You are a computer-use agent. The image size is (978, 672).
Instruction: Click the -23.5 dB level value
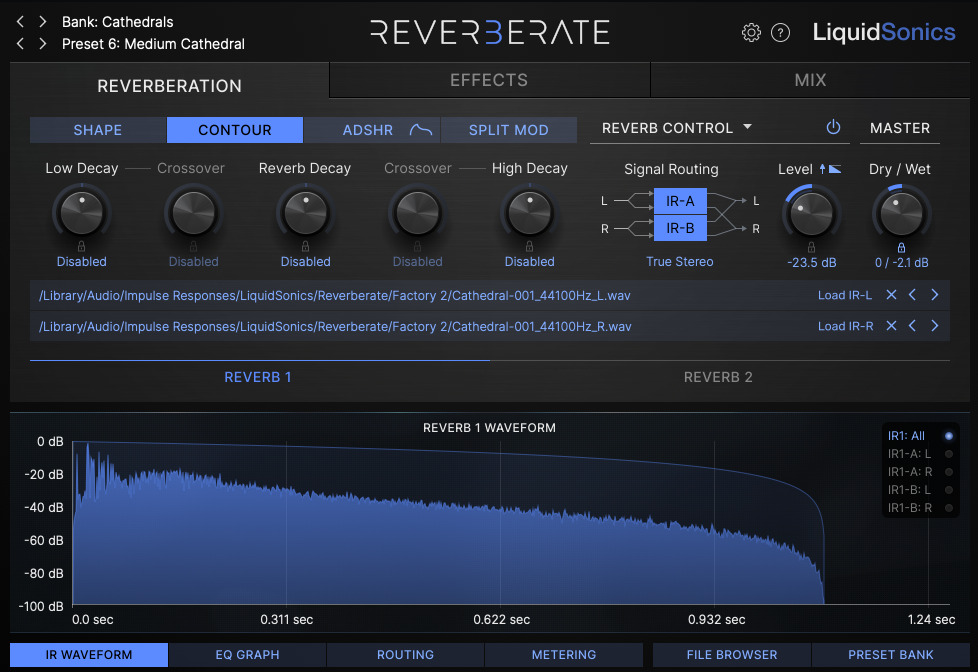(811, 263)
